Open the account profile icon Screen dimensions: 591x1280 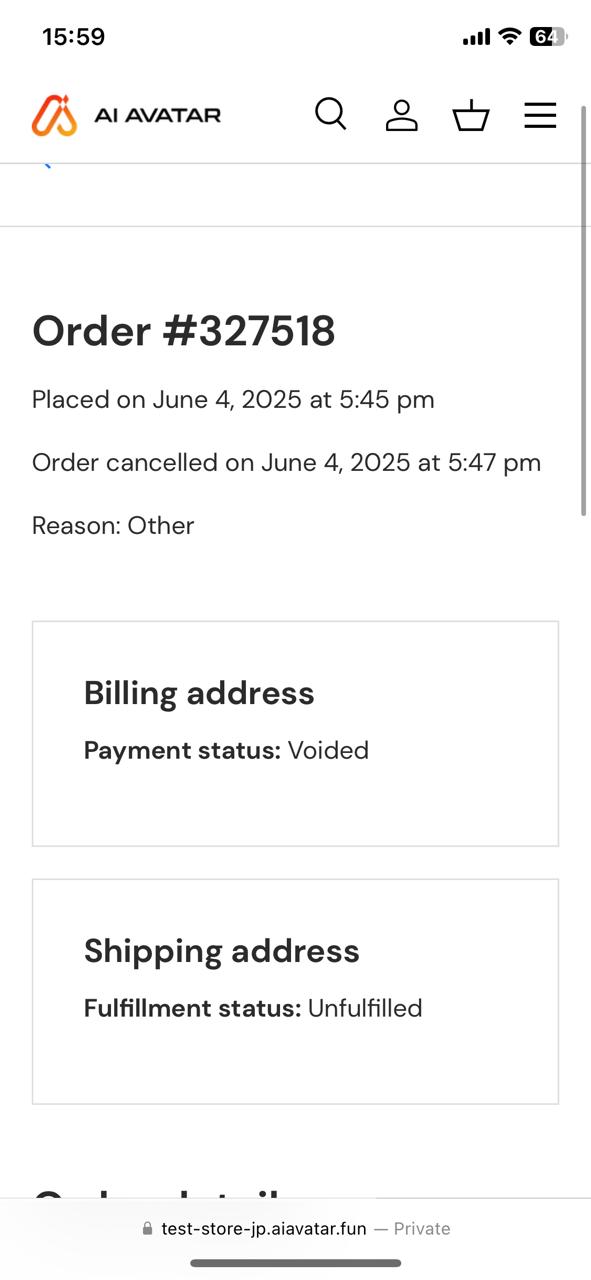pyautogui.click(x=401, y=115)
